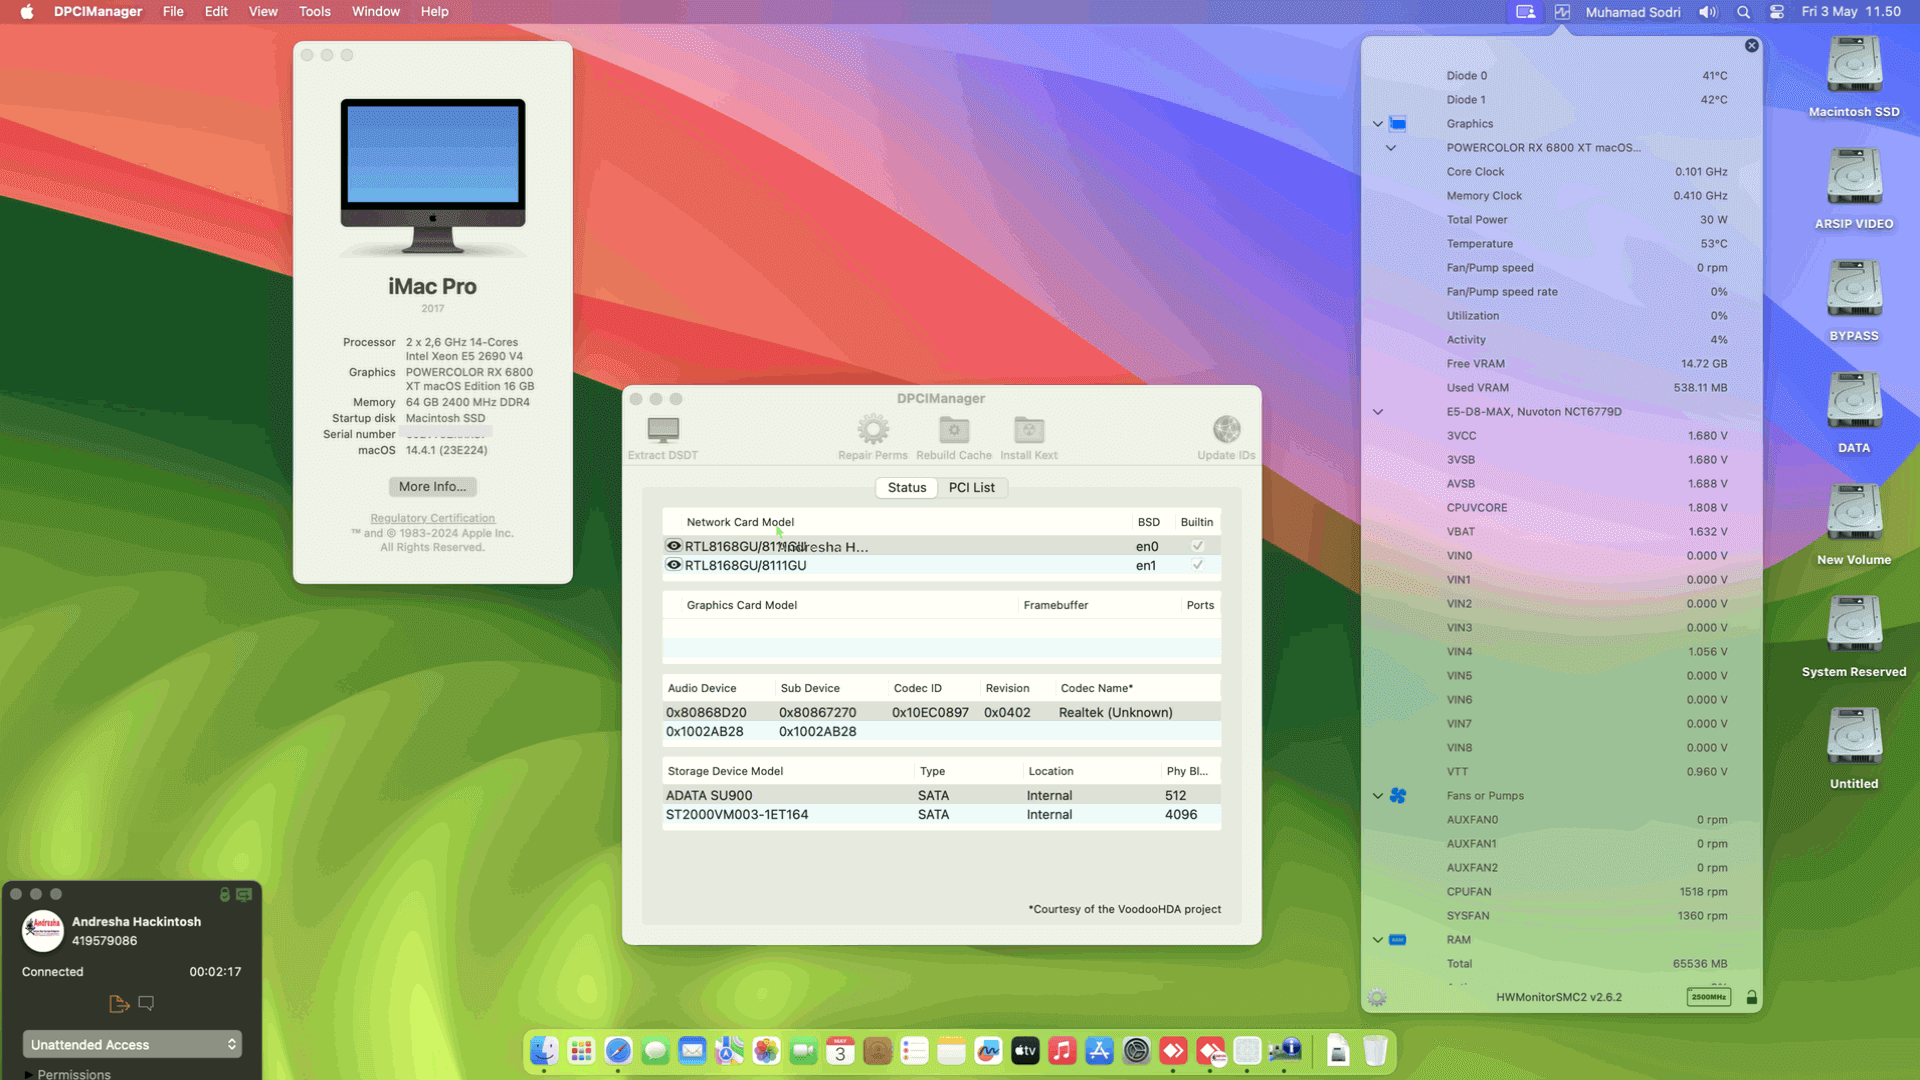This screenshot has height=1080, width=1920.
Task: Click the HWMonitor graph icon in menu bar
Action: point(1562,12)
